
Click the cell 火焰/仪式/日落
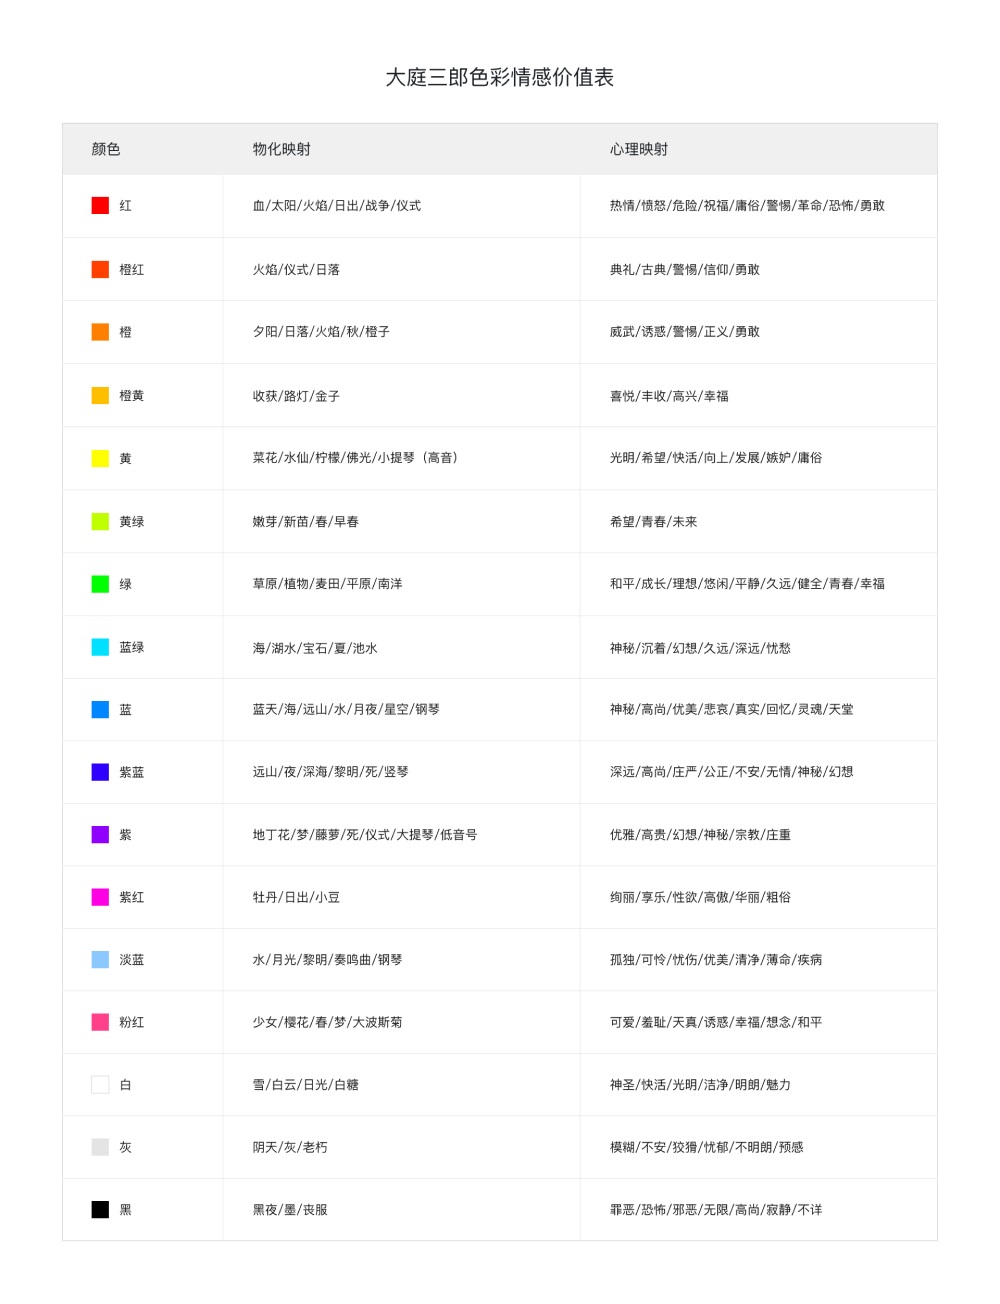[x=401, y=269]
